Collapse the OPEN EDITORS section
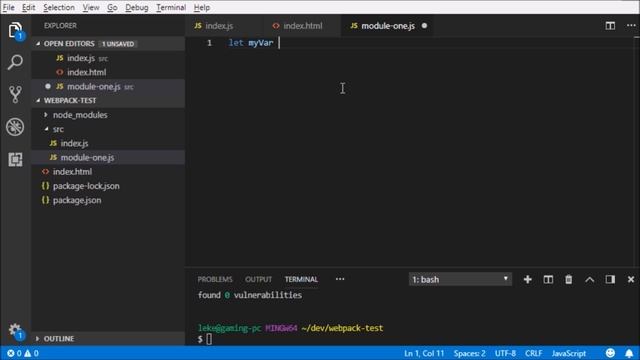This screenshot has width=640, height=360. point(38,43)
